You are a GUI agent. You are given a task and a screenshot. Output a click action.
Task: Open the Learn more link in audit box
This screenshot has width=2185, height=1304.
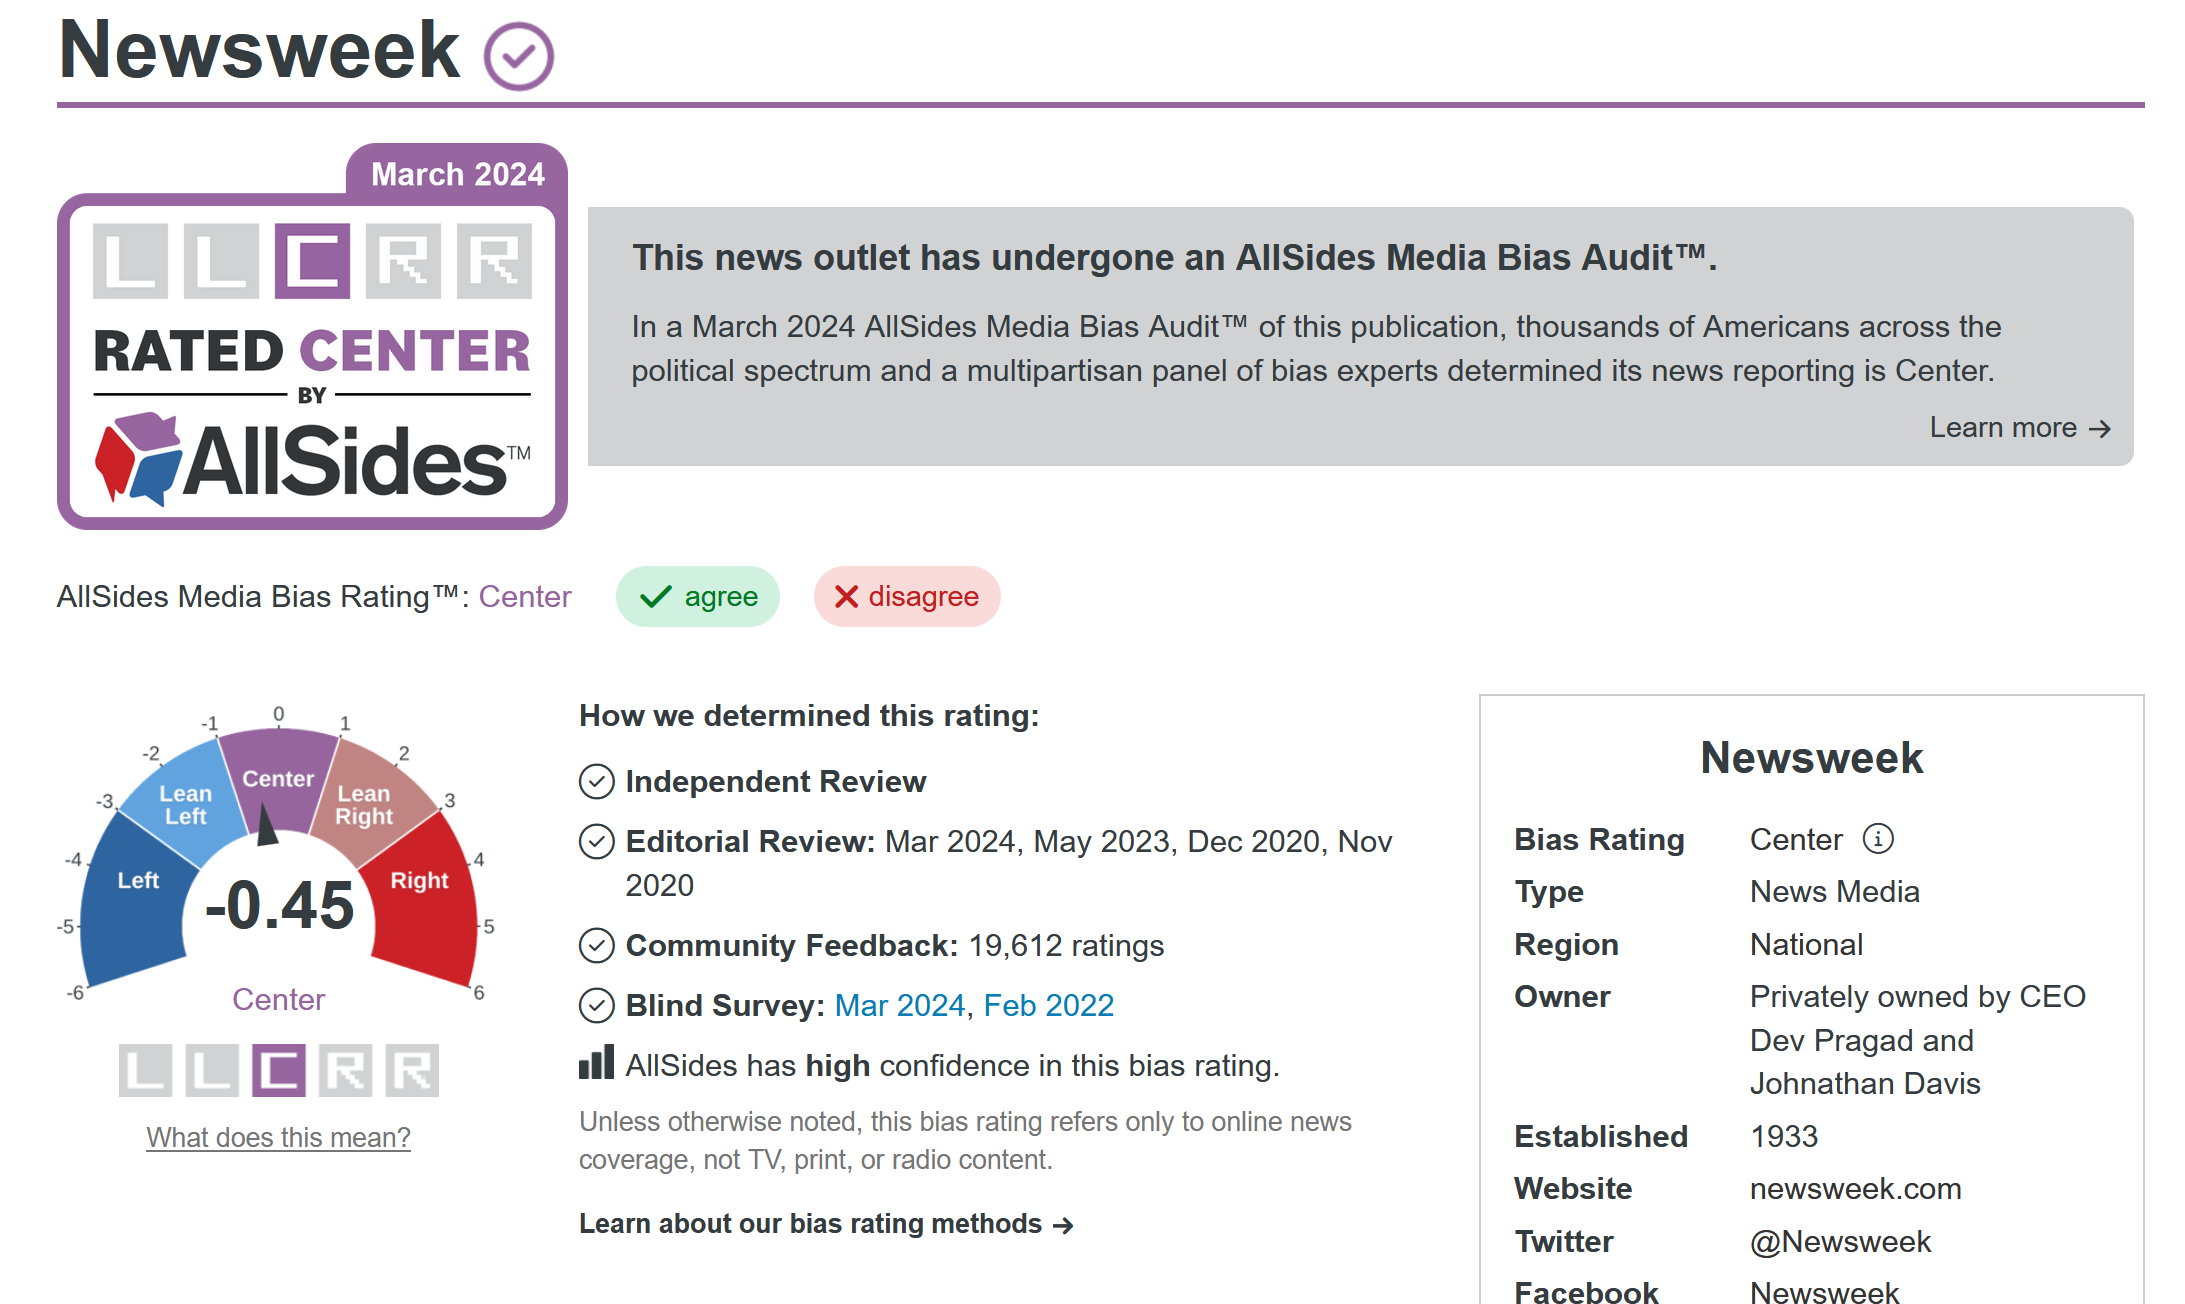click(x=2020, y=428)
